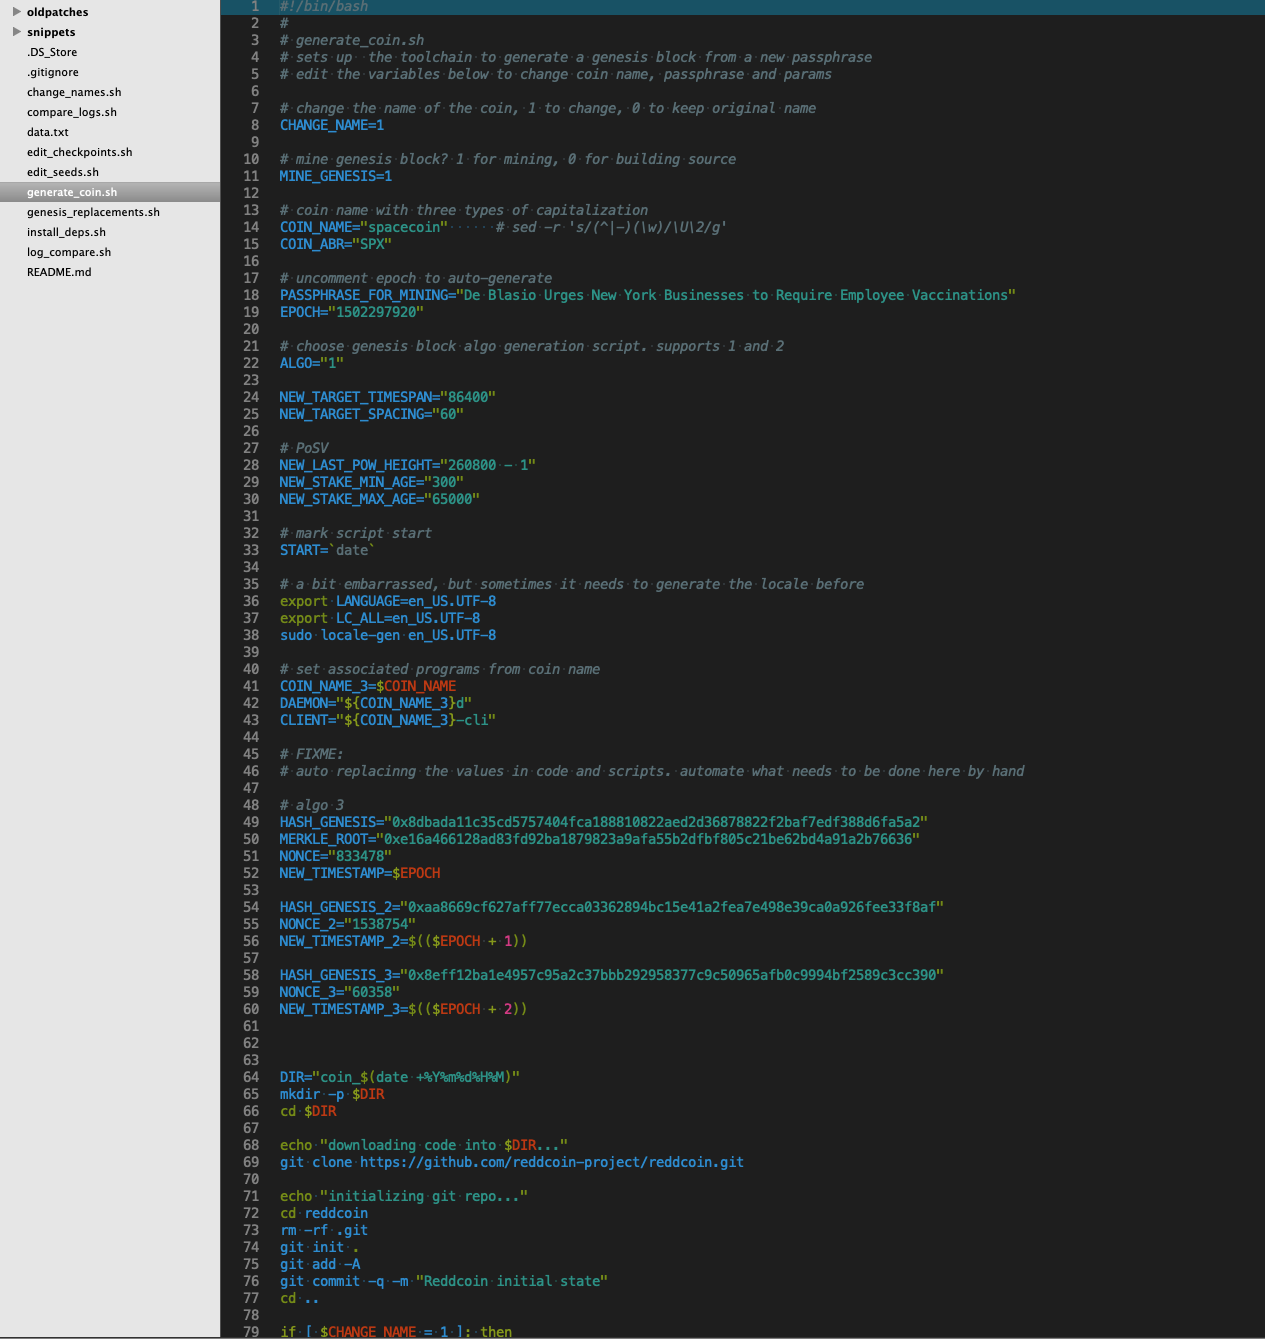Open log_compare.sh script
Screen dimensions: 1265x1339
pyautogui.click(x=69, y=252)
